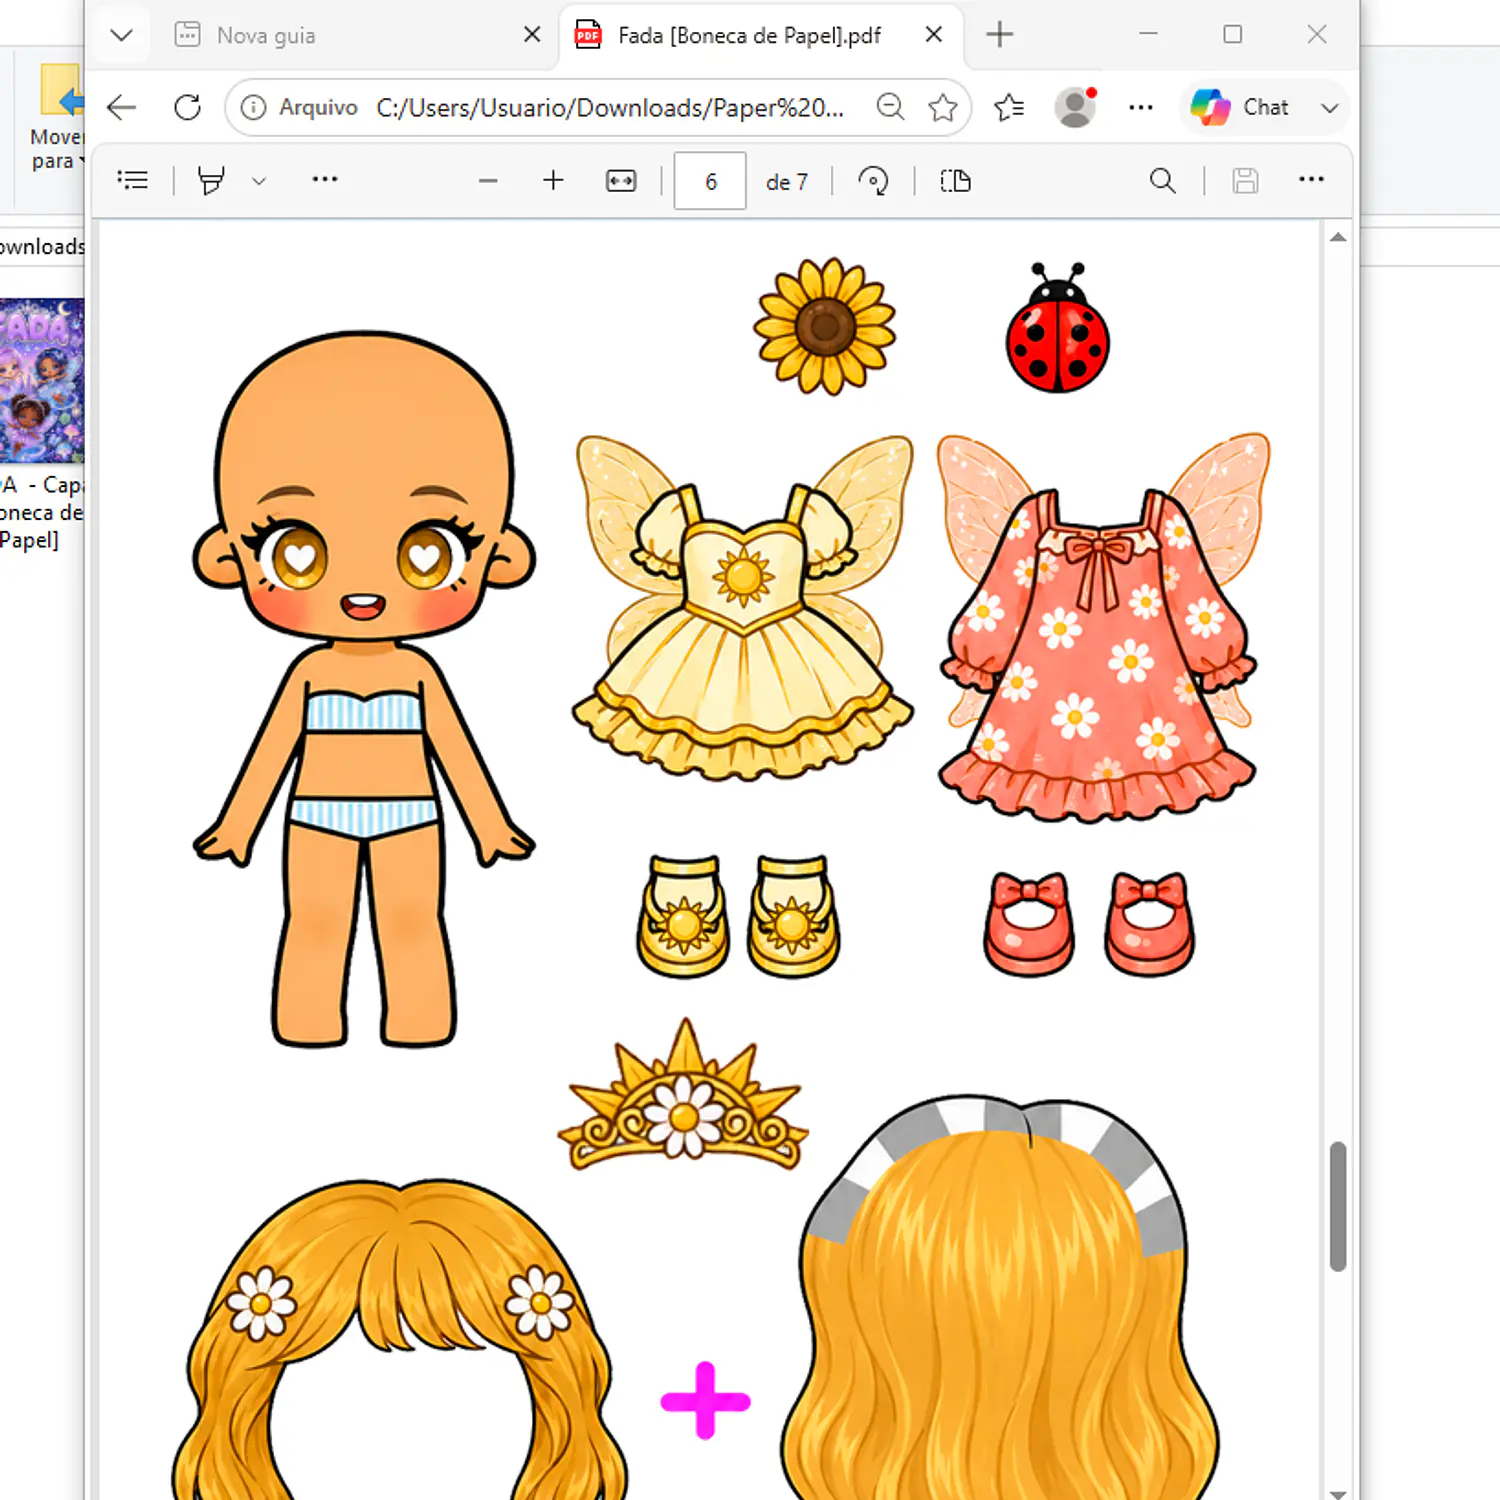
Task: Open more PDF tools menu on left
Action: coord(325,180)
